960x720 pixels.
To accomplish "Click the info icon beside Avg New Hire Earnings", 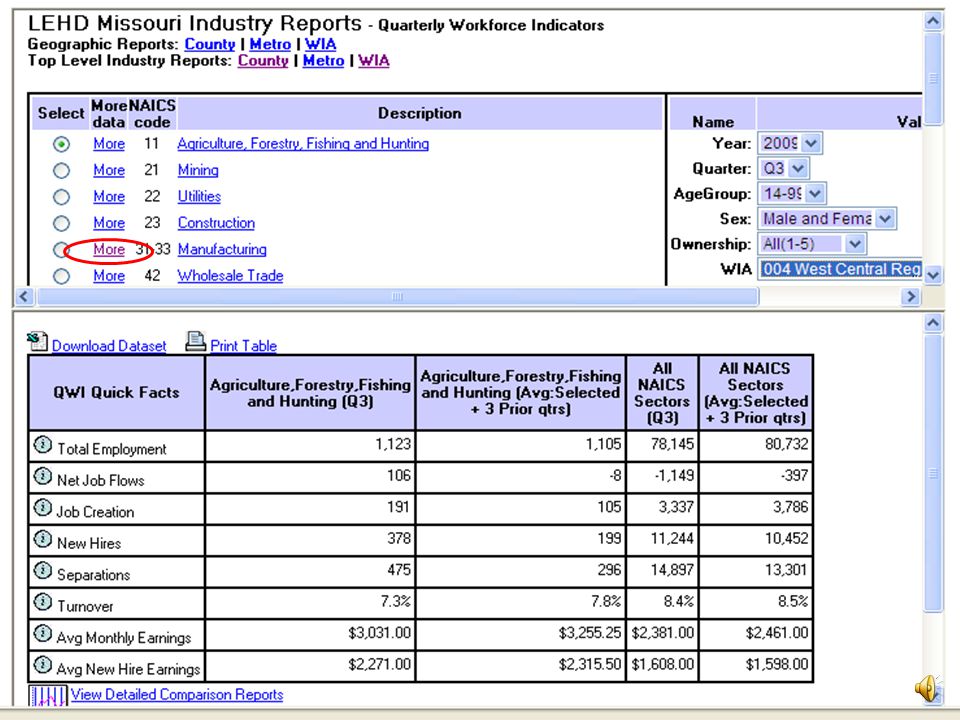I will 42,665.
